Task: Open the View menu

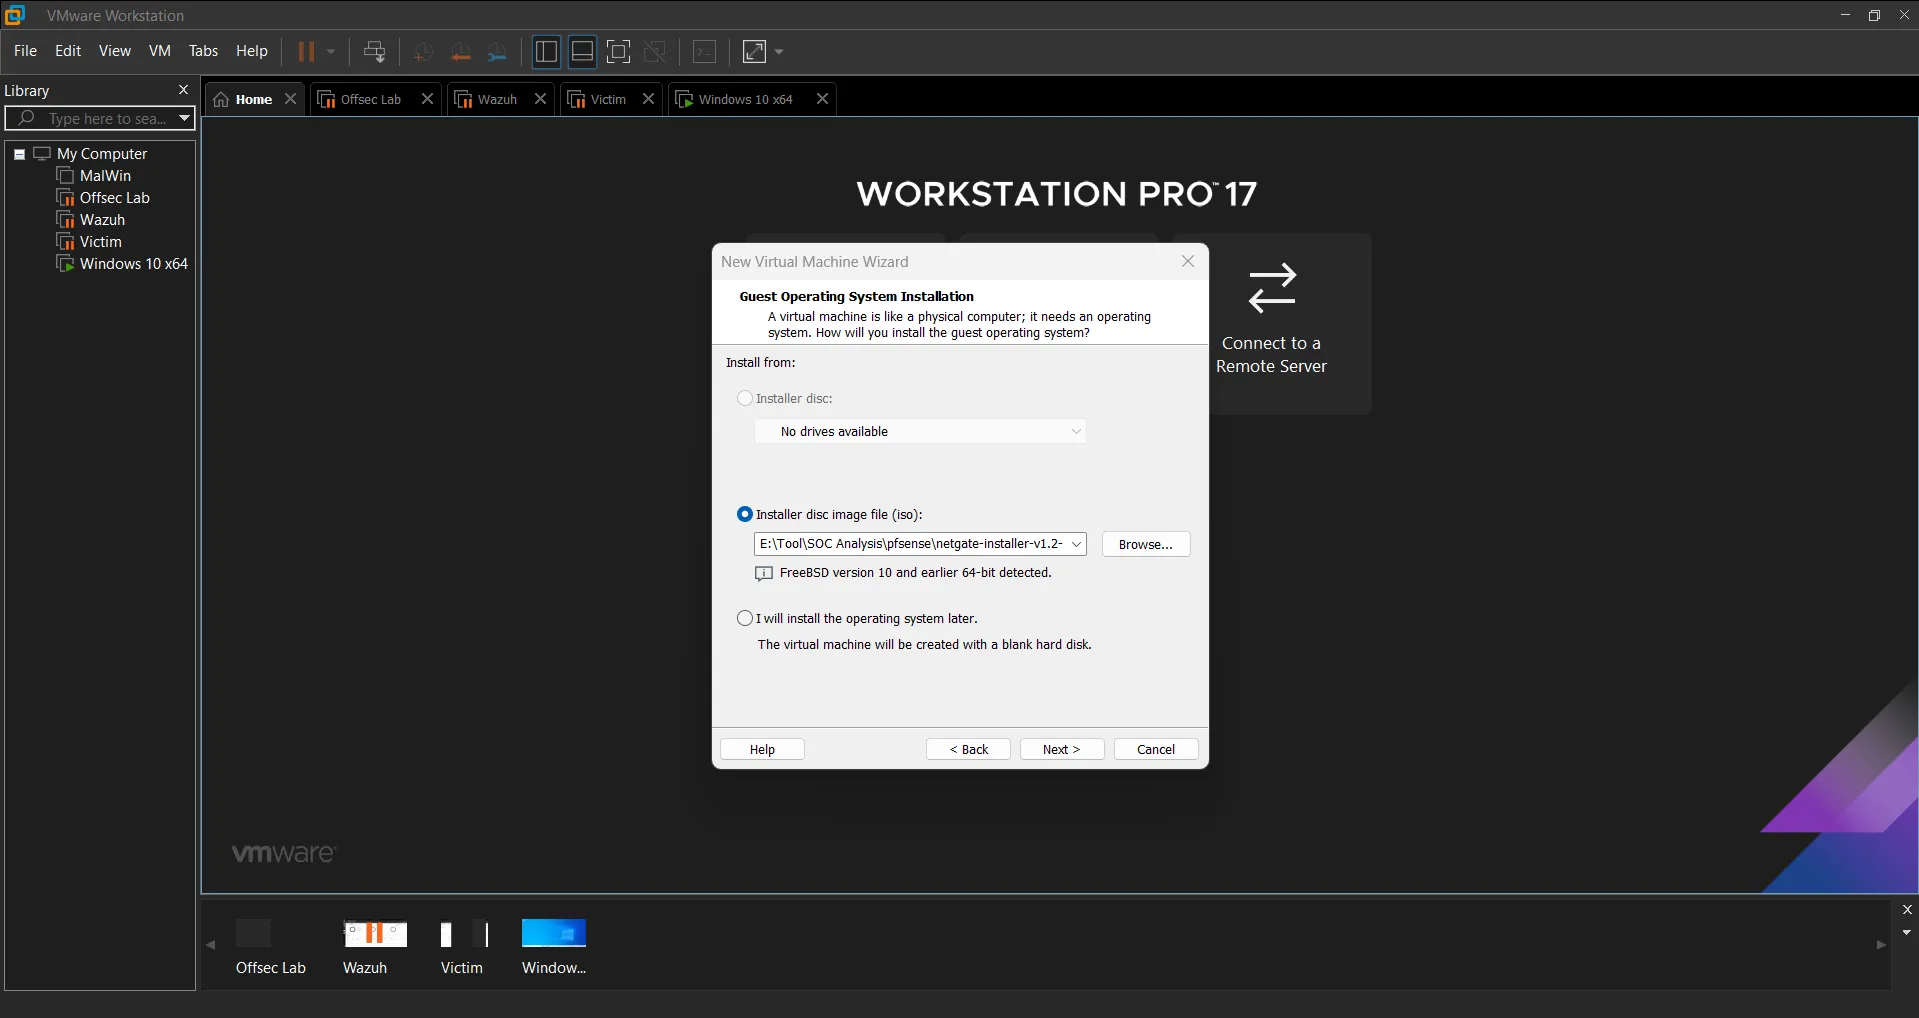Action: pos(115,51)
